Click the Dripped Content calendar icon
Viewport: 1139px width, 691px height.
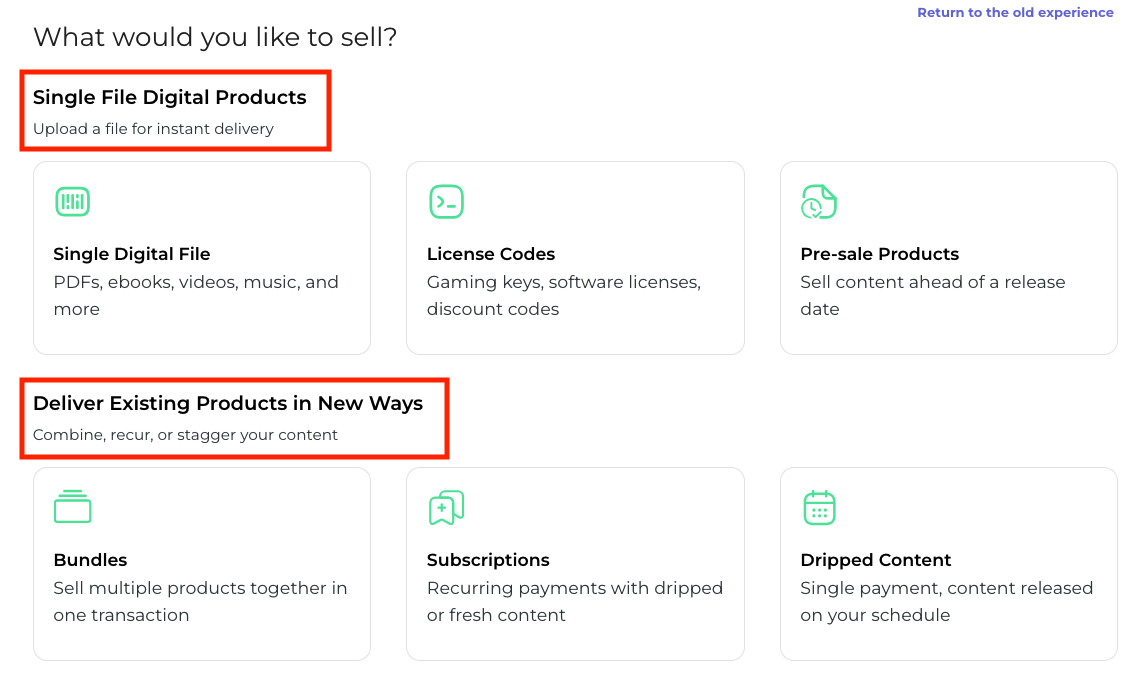coord(819,508)
